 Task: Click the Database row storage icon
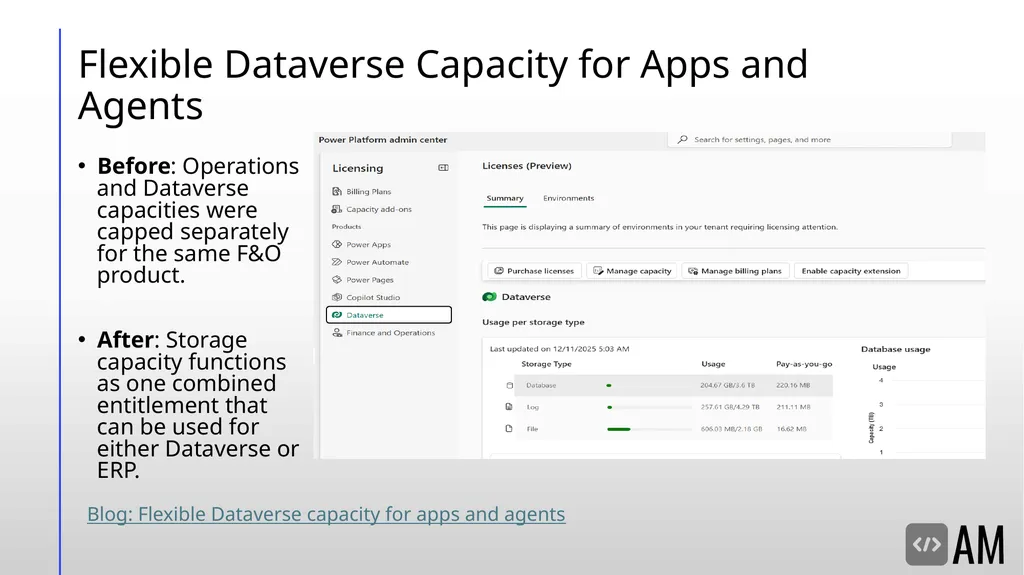point(509,386)
